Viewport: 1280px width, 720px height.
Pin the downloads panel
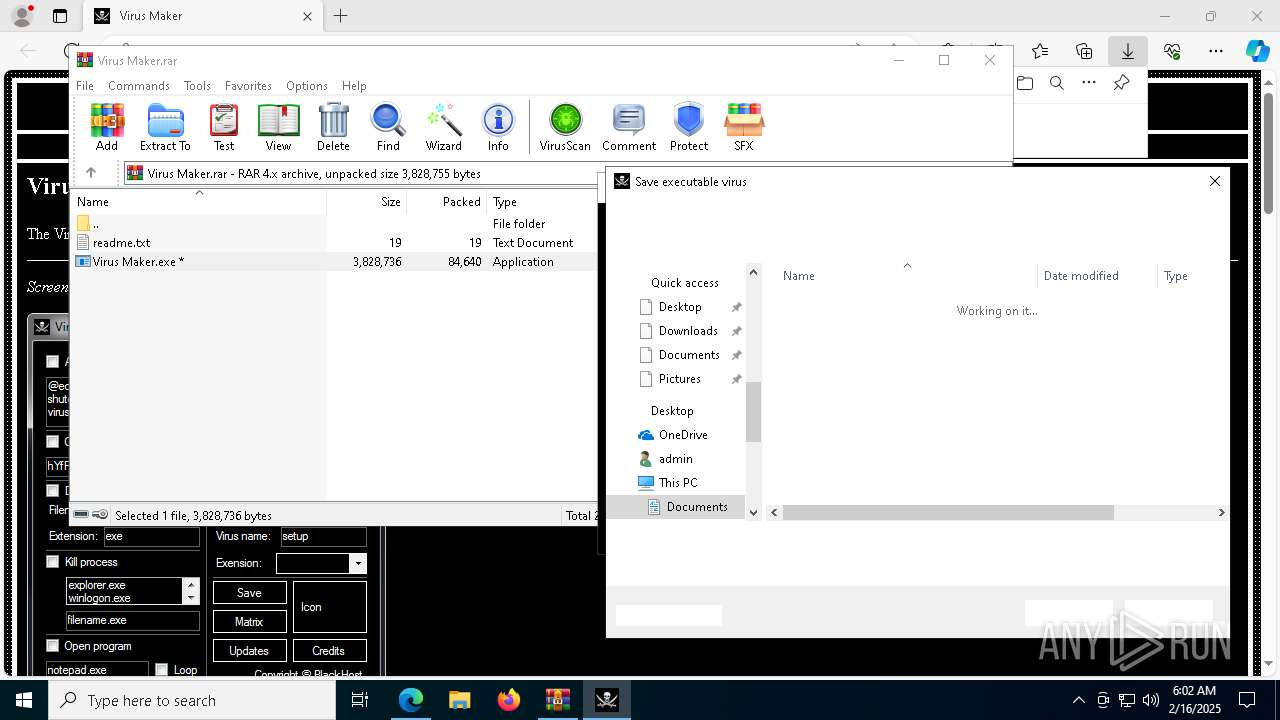click(x=1121, y=83)
